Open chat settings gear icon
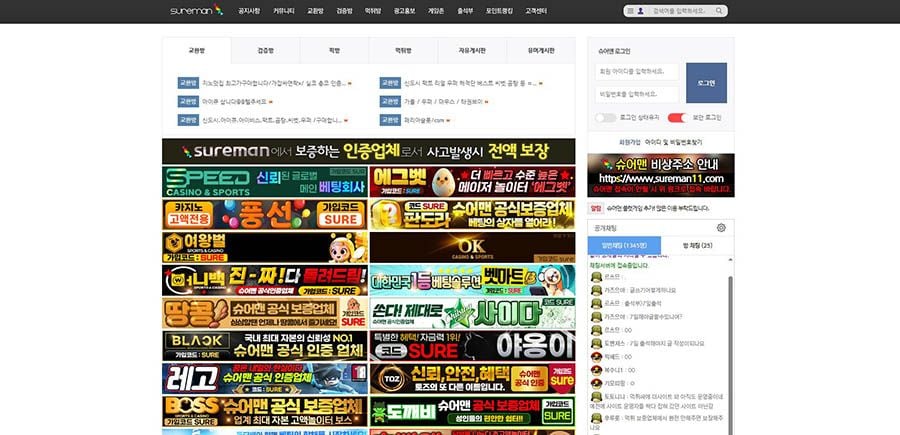 [721, 228]
